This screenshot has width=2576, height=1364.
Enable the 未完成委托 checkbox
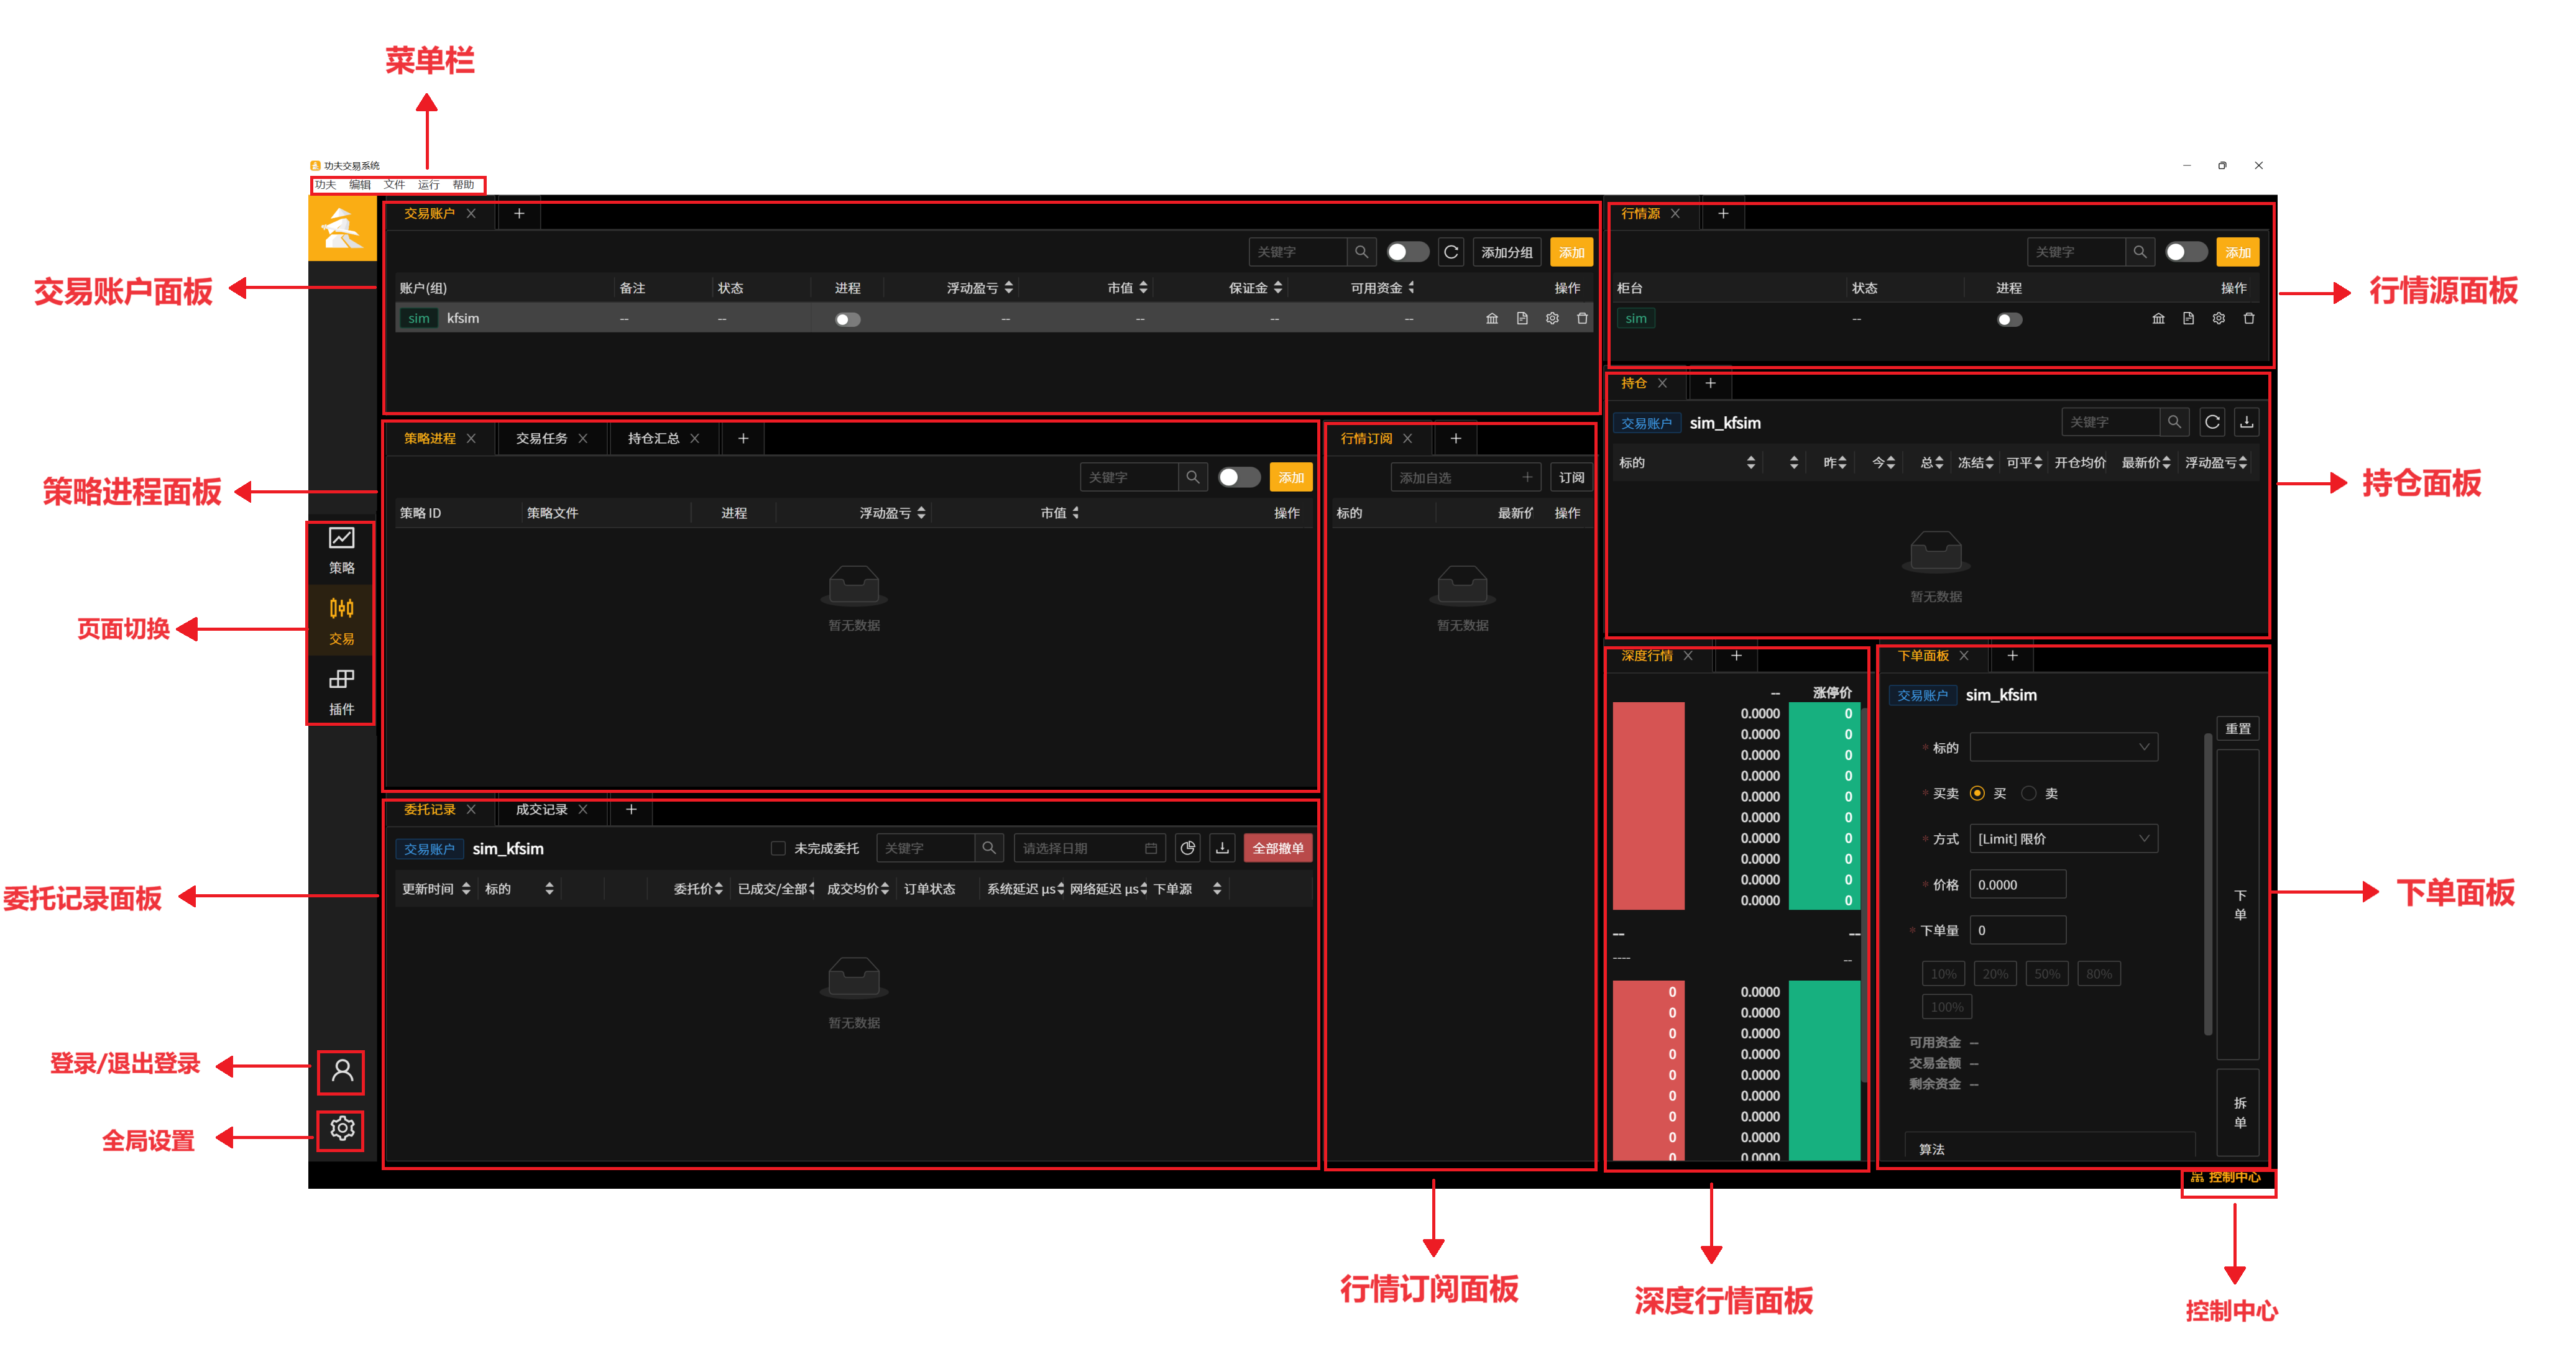[x=777, y=848]
